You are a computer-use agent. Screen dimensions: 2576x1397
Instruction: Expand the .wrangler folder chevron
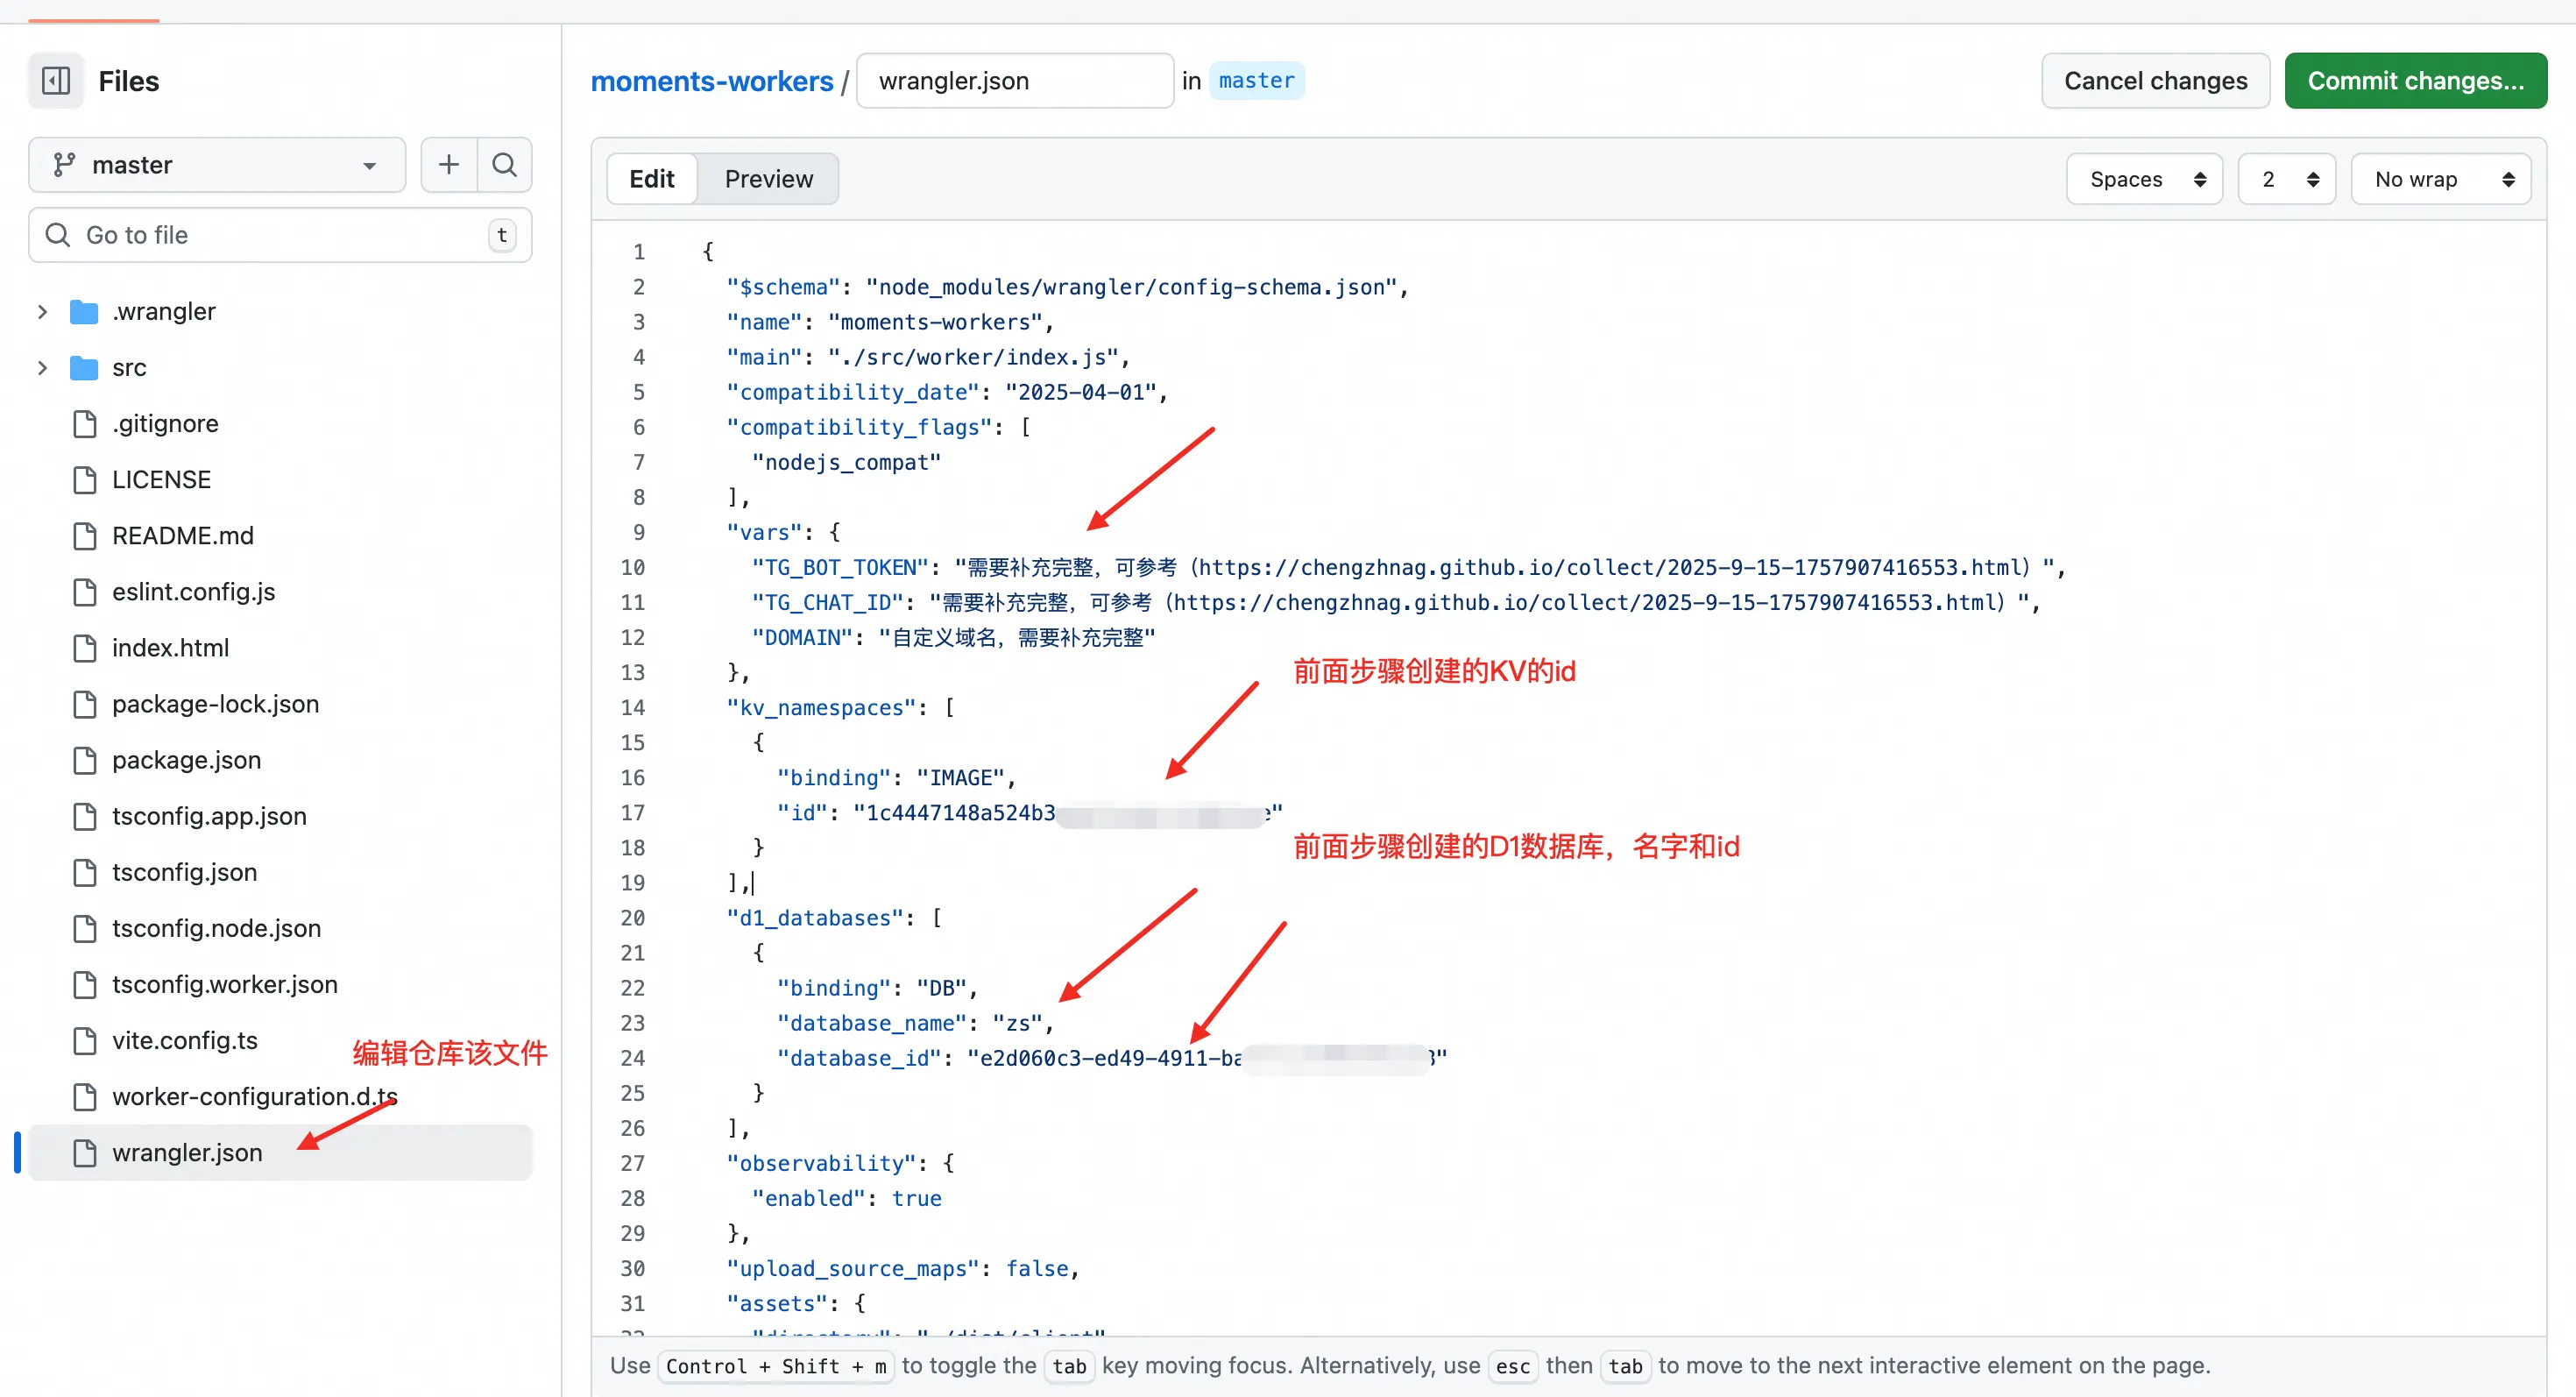coord(42,311)
